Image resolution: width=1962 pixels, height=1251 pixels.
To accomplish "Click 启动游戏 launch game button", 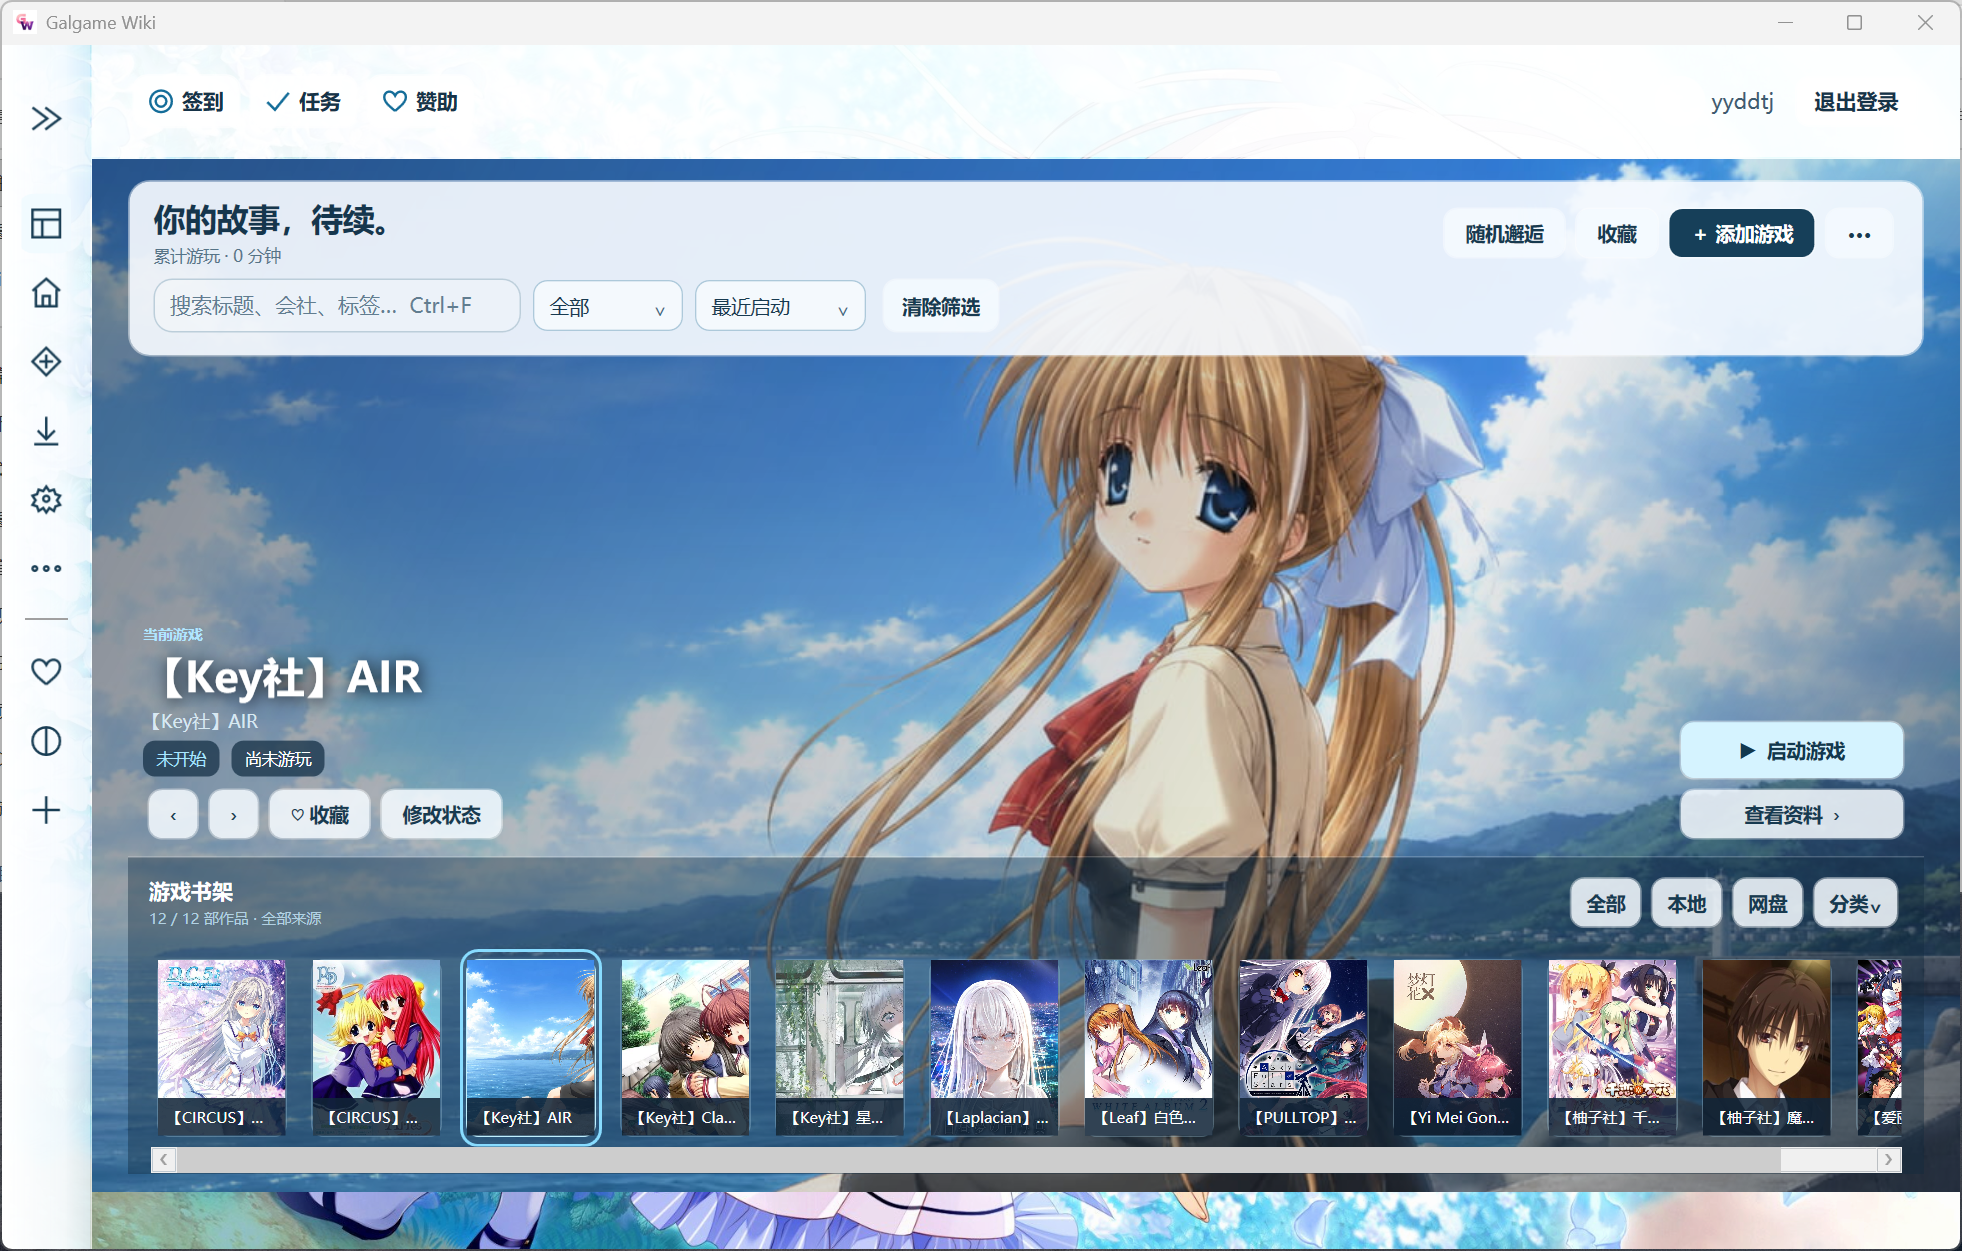I will tap(1791, 751).
